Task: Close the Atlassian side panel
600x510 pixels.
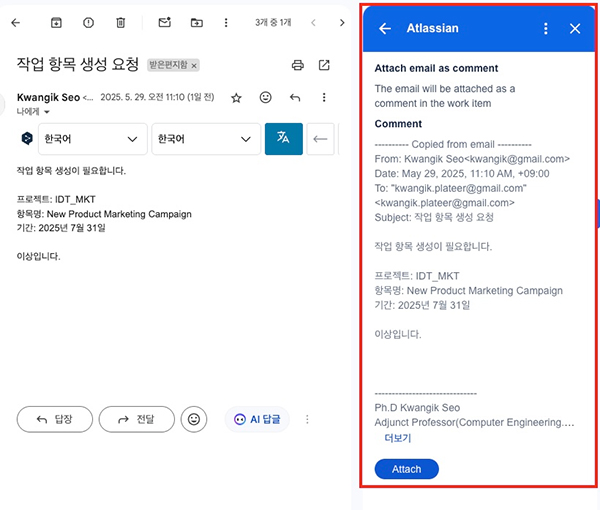Action: tap(575, 28)
